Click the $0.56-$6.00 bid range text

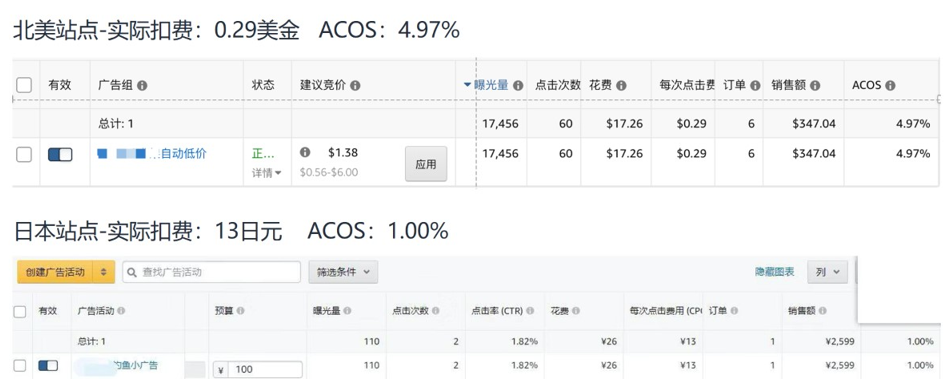click(329, 172)
